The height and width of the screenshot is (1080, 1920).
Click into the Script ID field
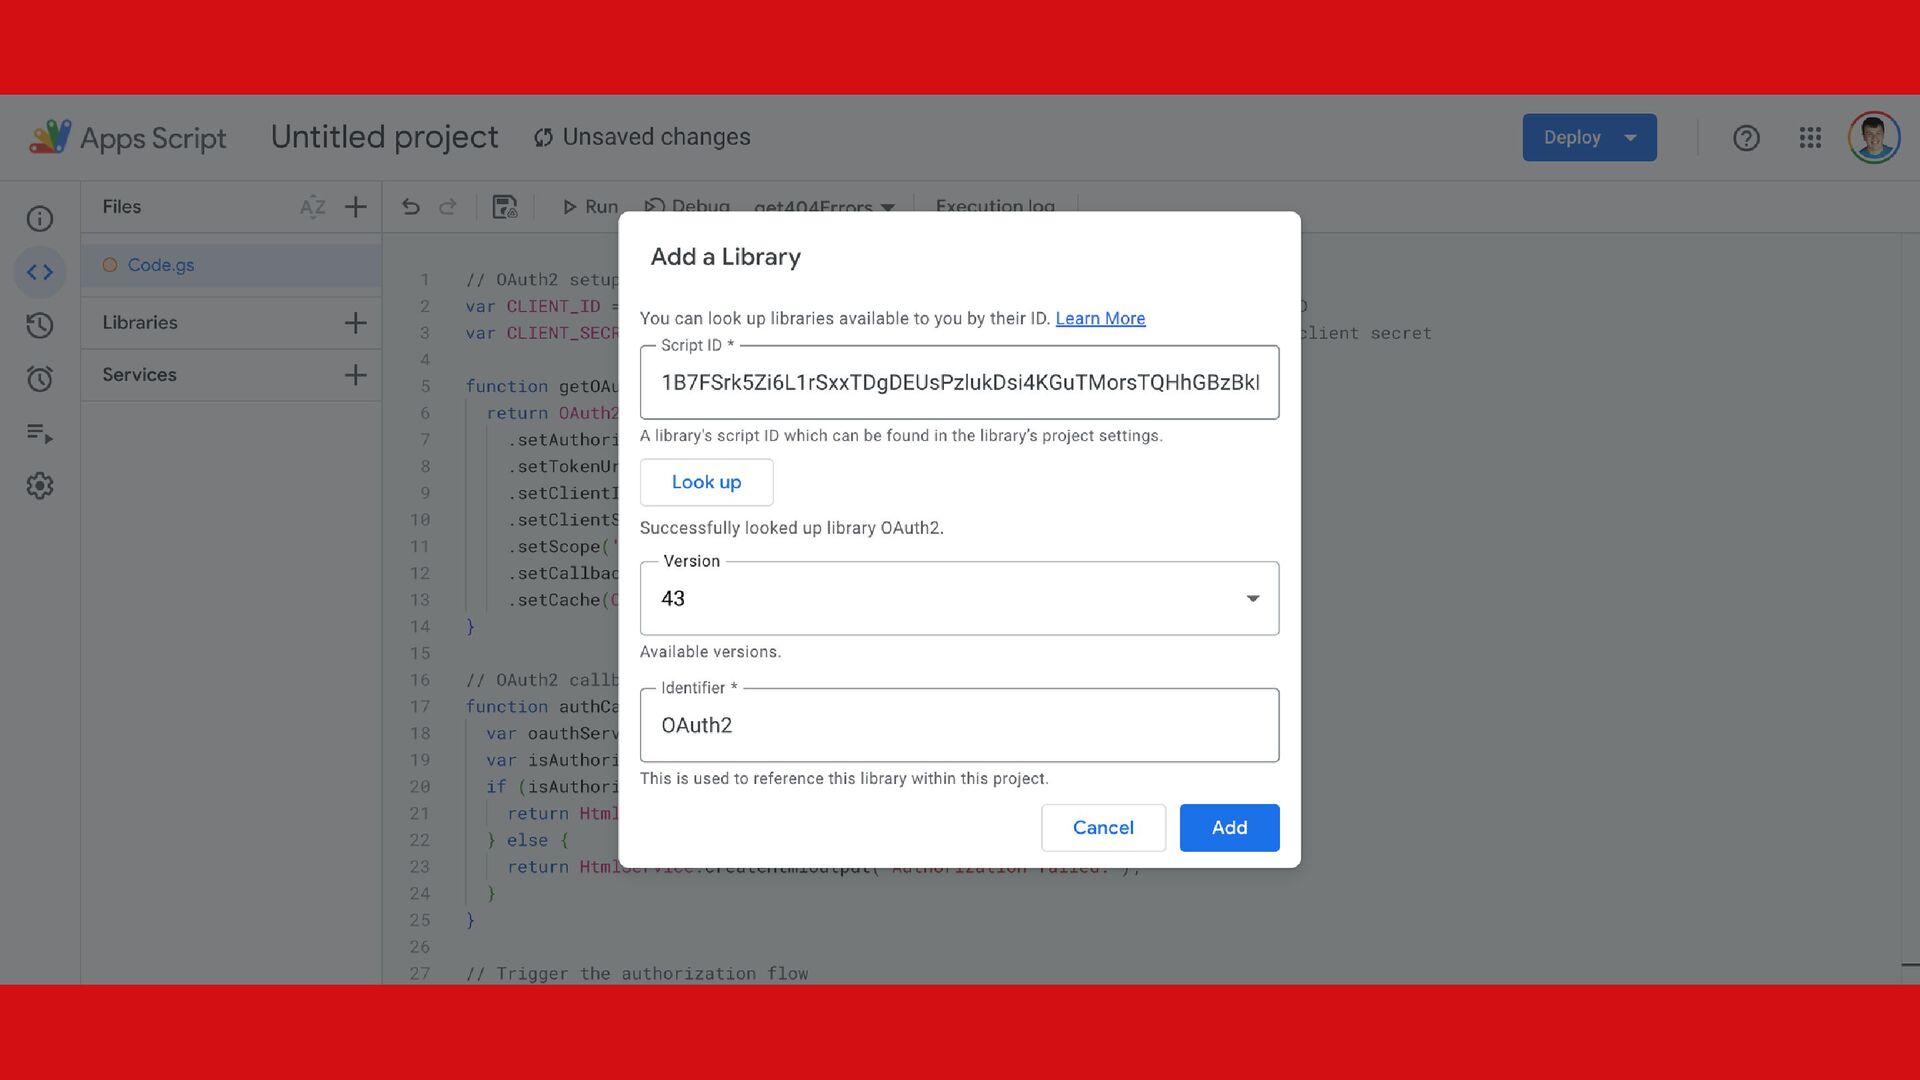pos(959,383)
